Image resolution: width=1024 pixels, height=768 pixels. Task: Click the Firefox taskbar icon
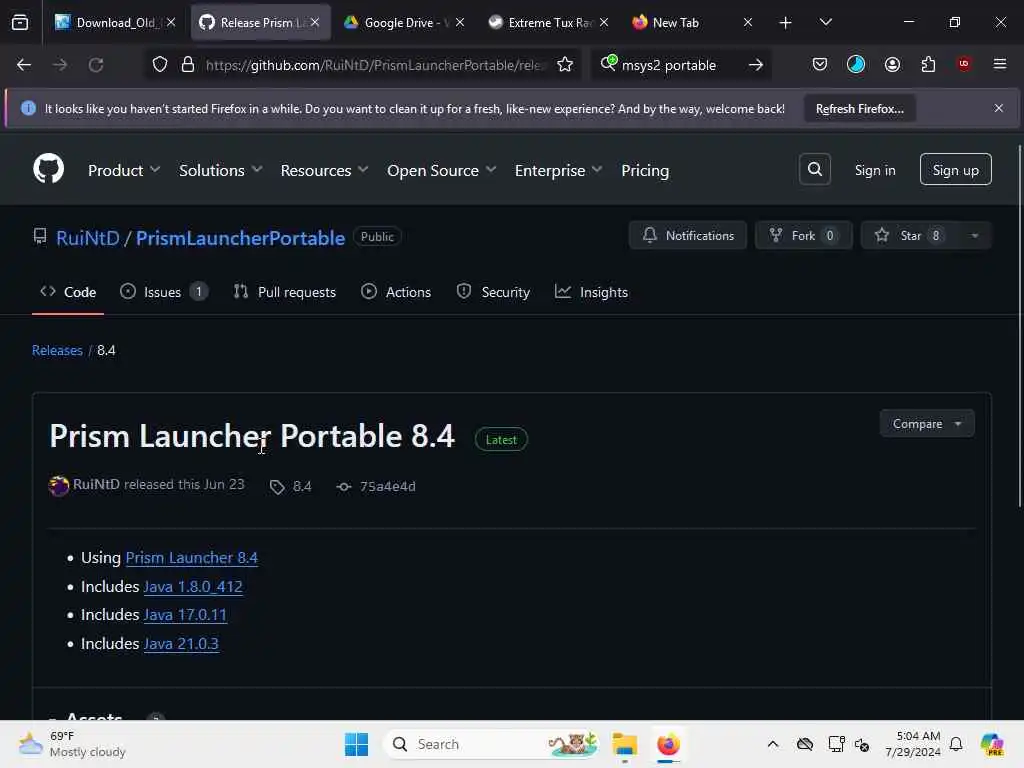668,744
